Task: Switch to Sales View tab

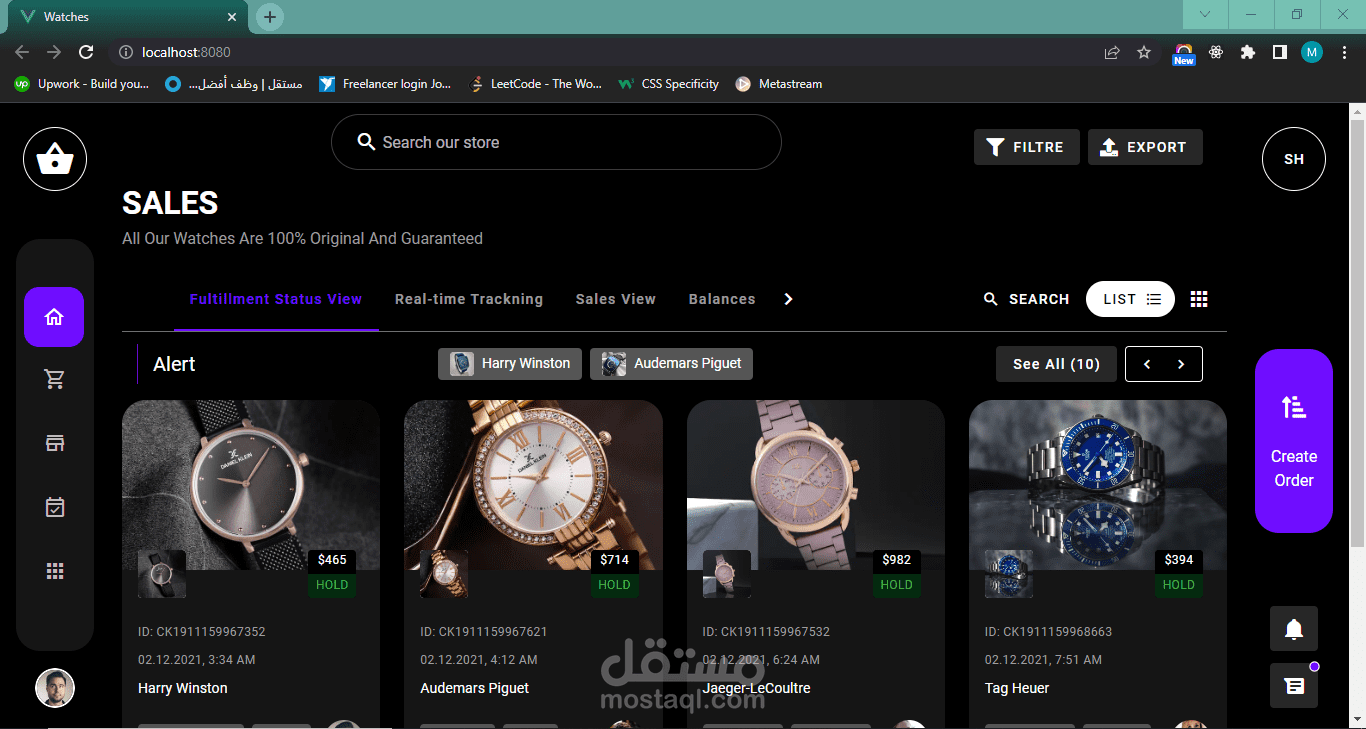Action: point(616,299)
